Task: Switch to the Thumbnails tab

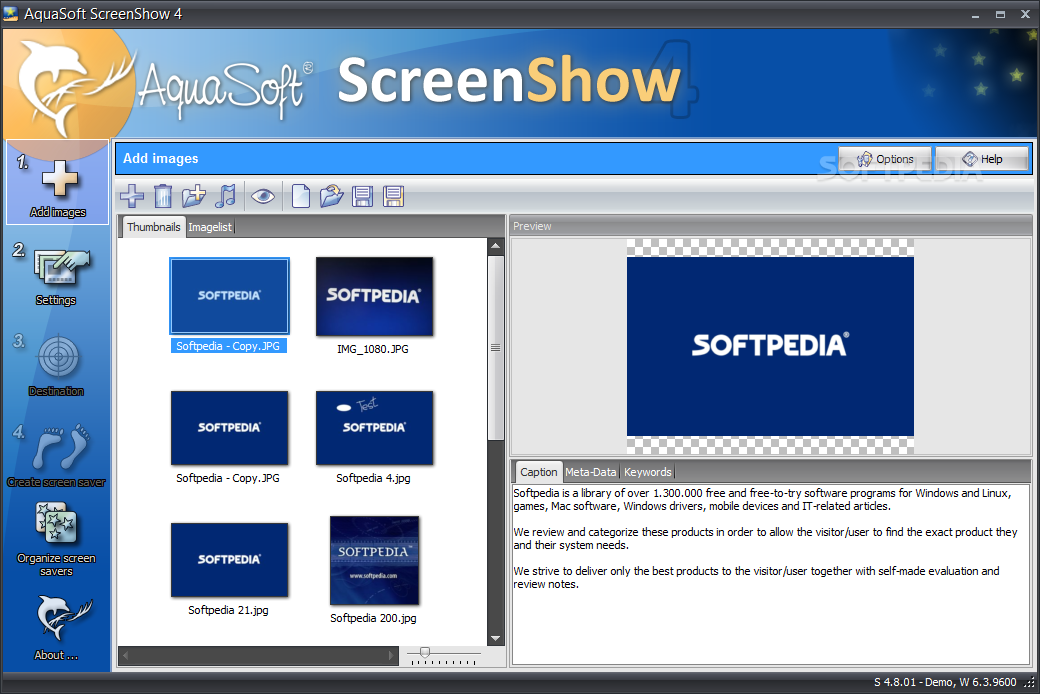Action: point(153,227)
